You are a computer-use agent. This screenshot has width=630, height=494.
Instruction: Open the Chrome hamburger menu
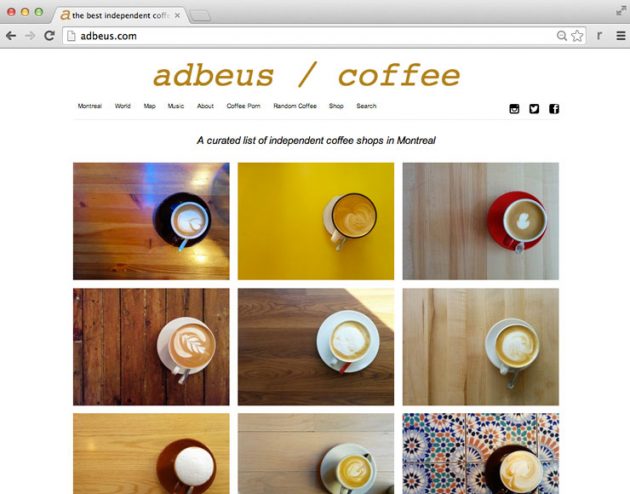coord(620,36)
